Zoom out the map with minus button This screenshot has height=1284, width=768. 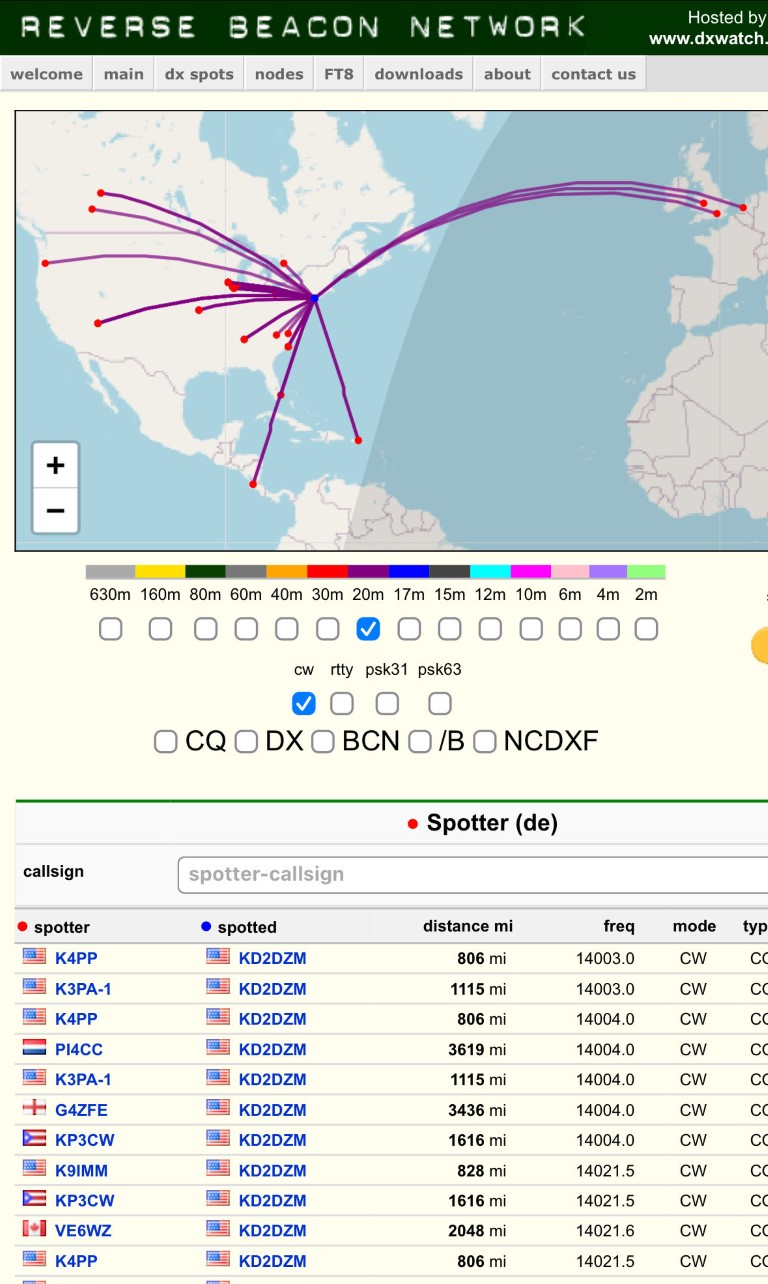click(55, 511)
